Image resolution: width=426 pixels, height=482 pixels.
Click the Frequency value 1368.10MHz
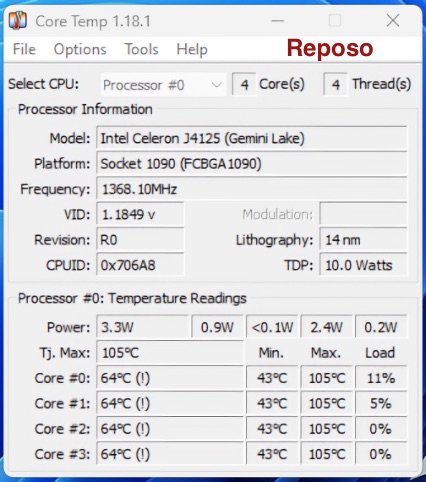point(252,189)
